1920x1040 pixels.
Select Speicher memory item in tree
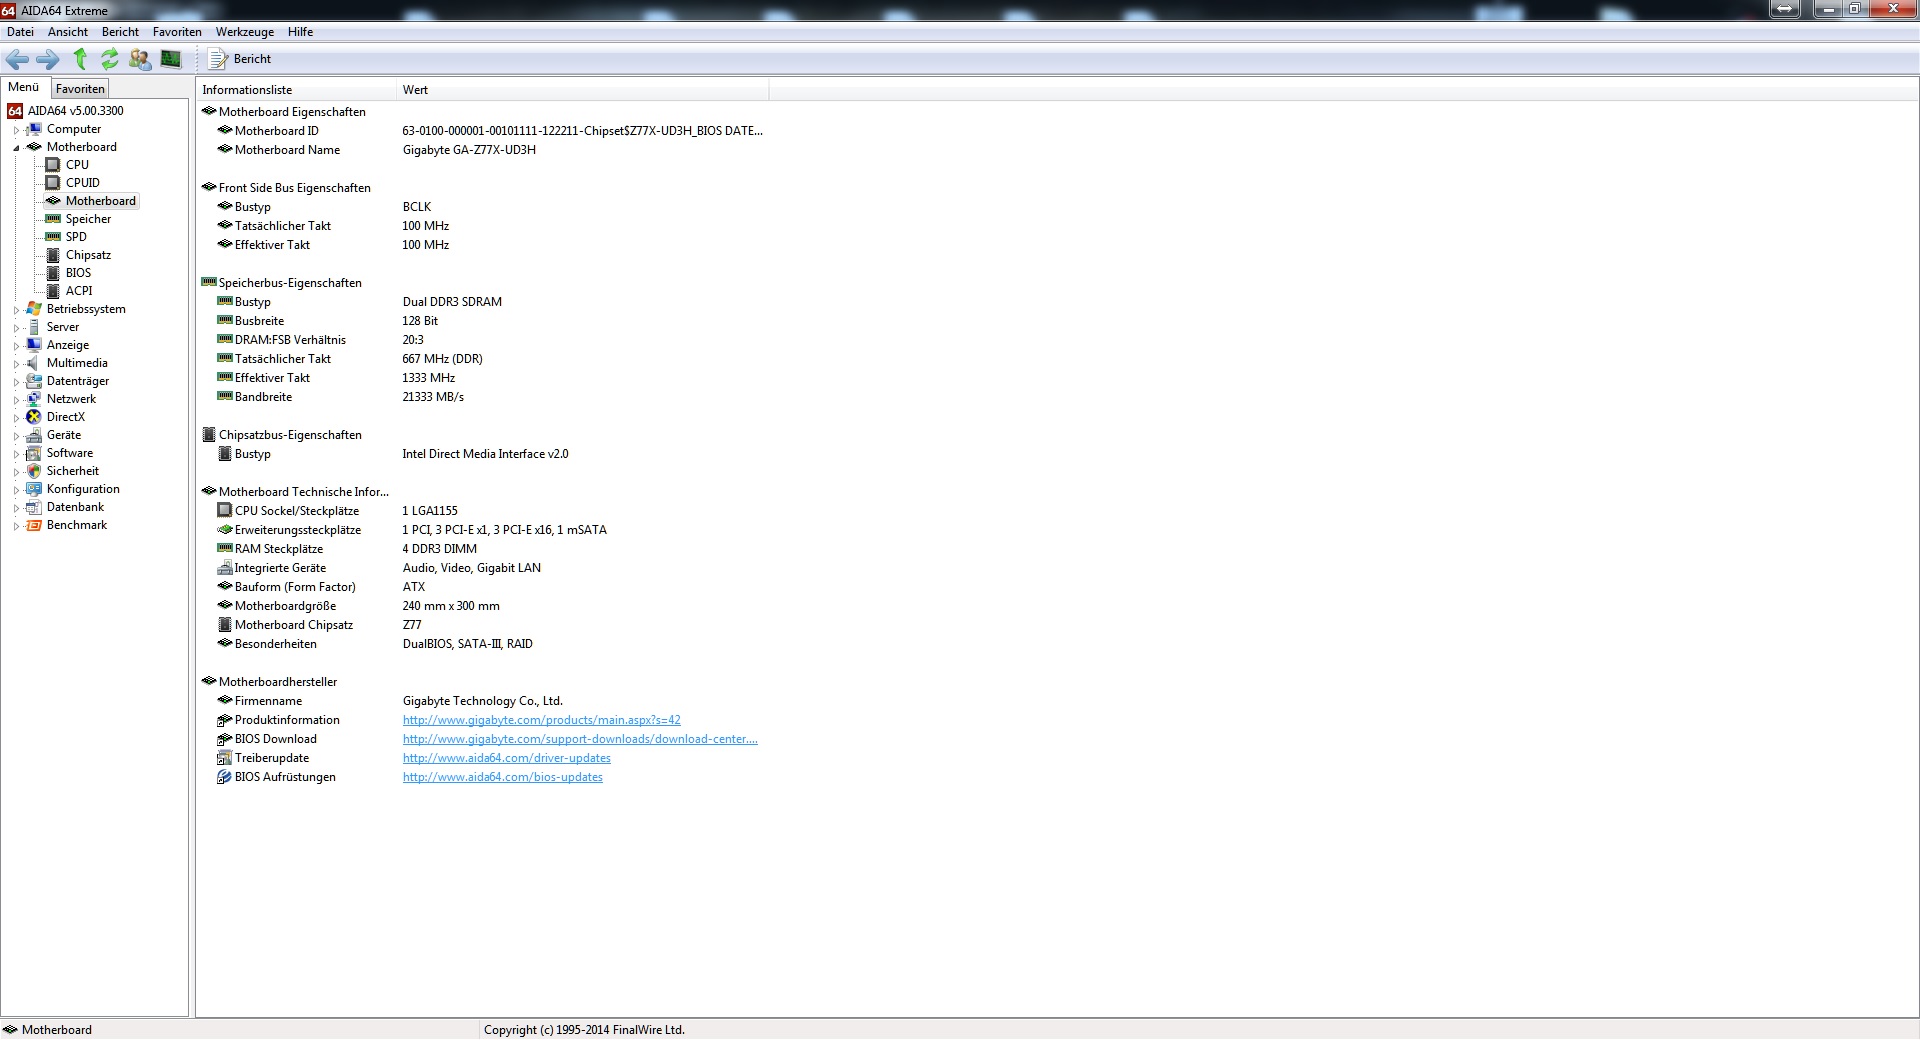(x=88, y=219)
